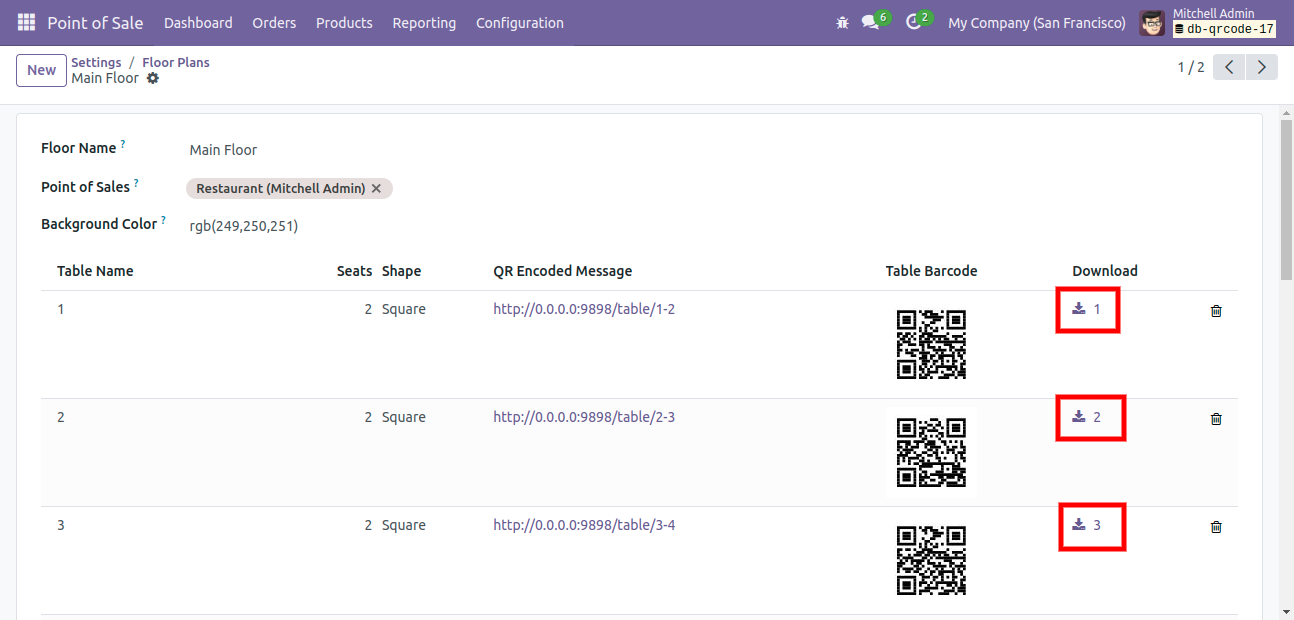Image resolution: width=1294 pixels, height=620 pixels.
Task: Click scrollbar down arrow
Action: 1286,612
